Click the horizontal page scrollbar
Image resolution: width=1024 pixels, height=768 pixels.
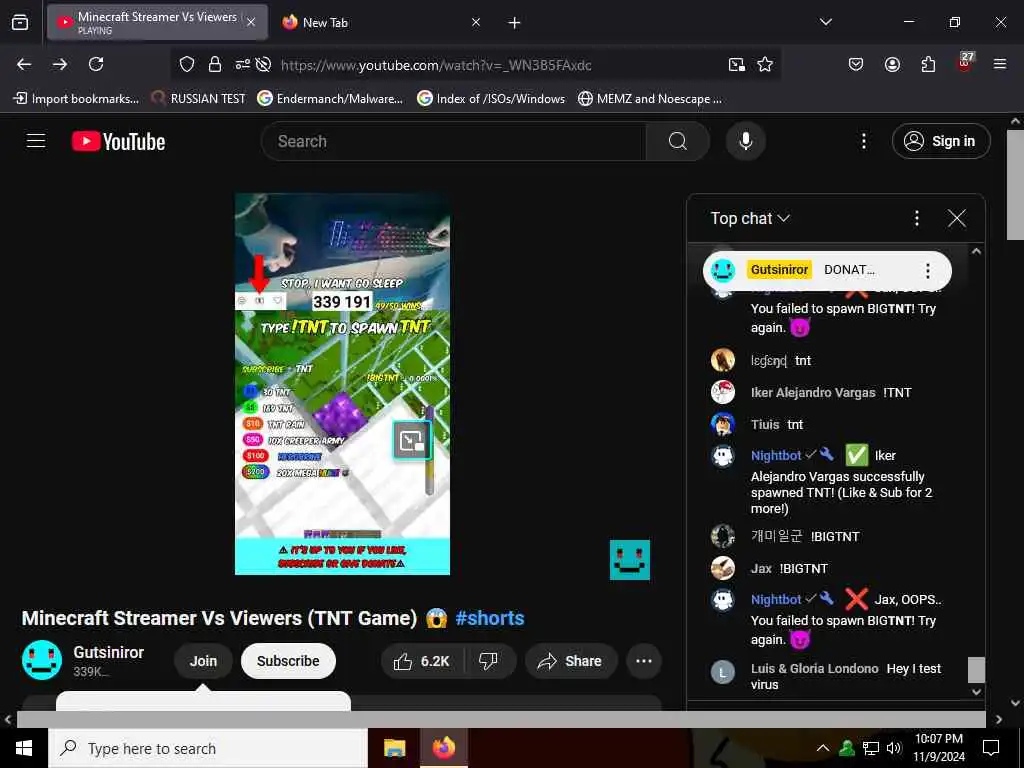click(x=501, y=719)
